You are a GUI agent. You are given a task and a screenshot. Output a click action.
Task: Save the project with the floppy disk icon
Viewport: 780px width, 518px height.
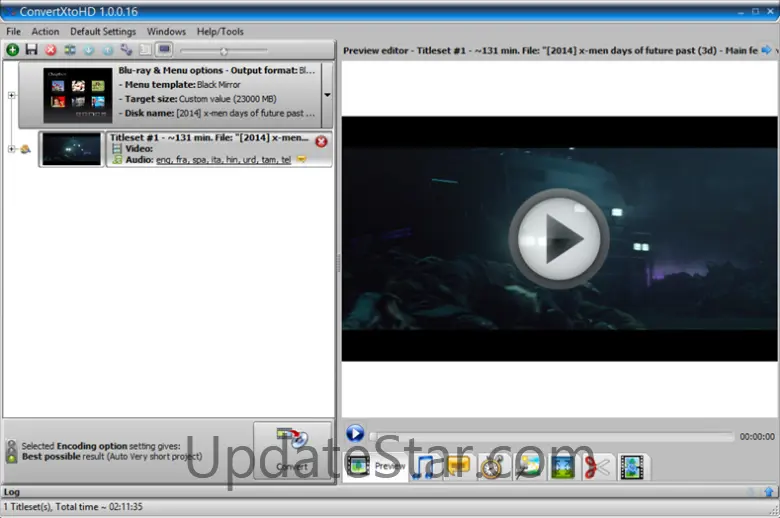[31, 50]
